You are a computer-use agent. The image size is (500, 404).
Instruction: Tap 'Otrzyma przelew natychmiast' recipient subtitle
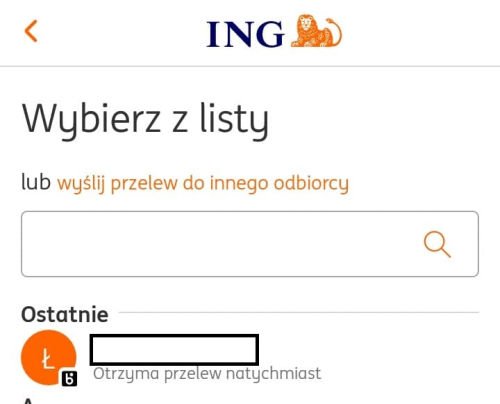point(207,374)
